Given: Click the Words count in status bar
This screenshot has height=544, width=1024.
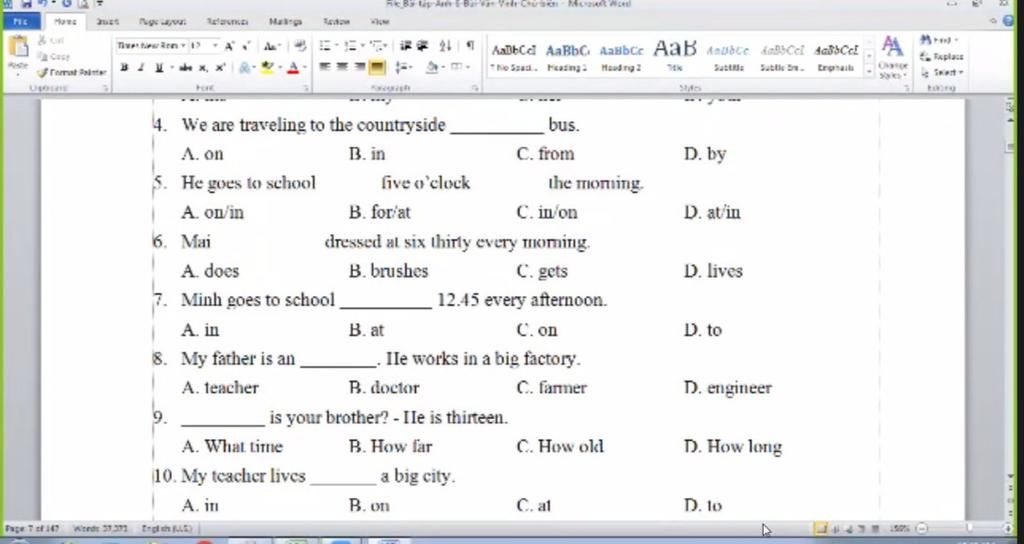Looking at the screenshot, I should [100, 528].
